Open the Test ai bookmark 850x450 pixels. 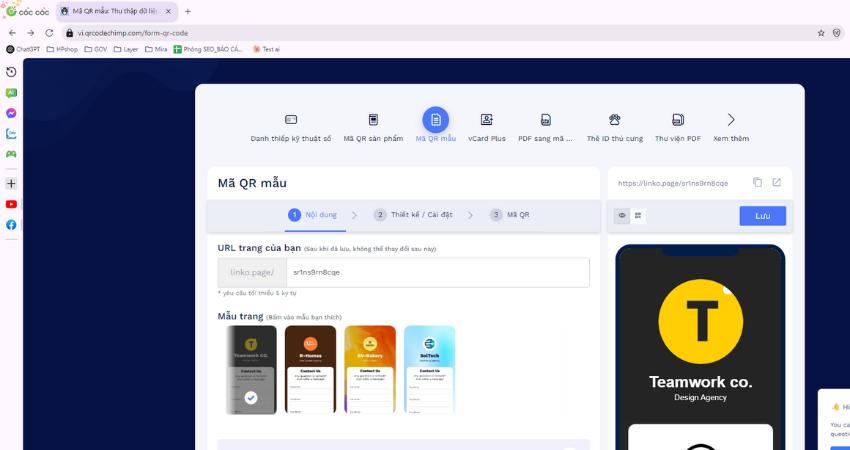coord(266,49)
